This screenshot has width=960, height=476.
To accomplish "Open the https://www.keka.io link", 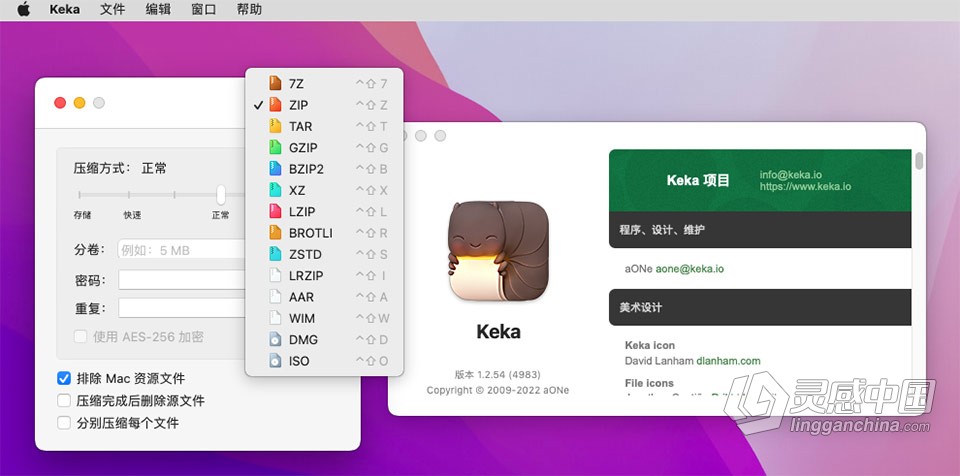I will [805, 186].
